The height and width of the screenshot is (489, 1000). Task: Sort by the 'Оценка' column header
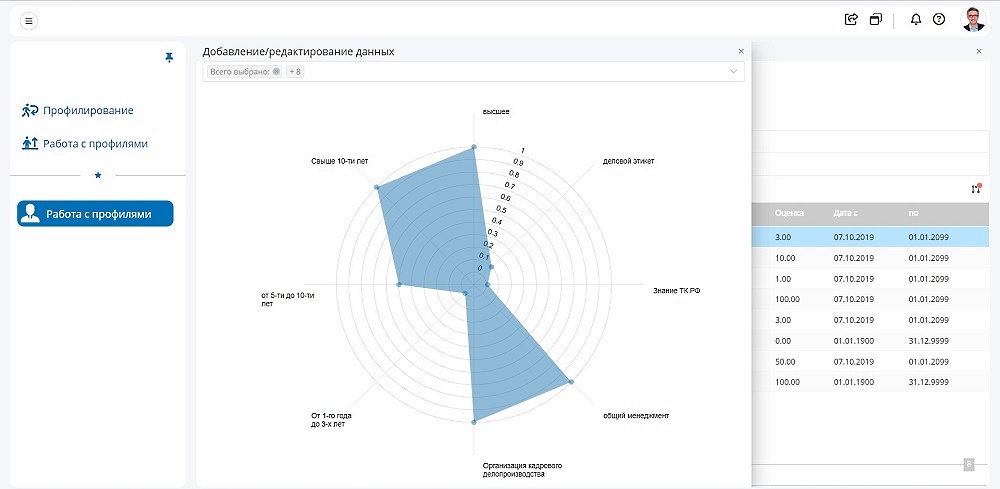[x=790, y=214]
